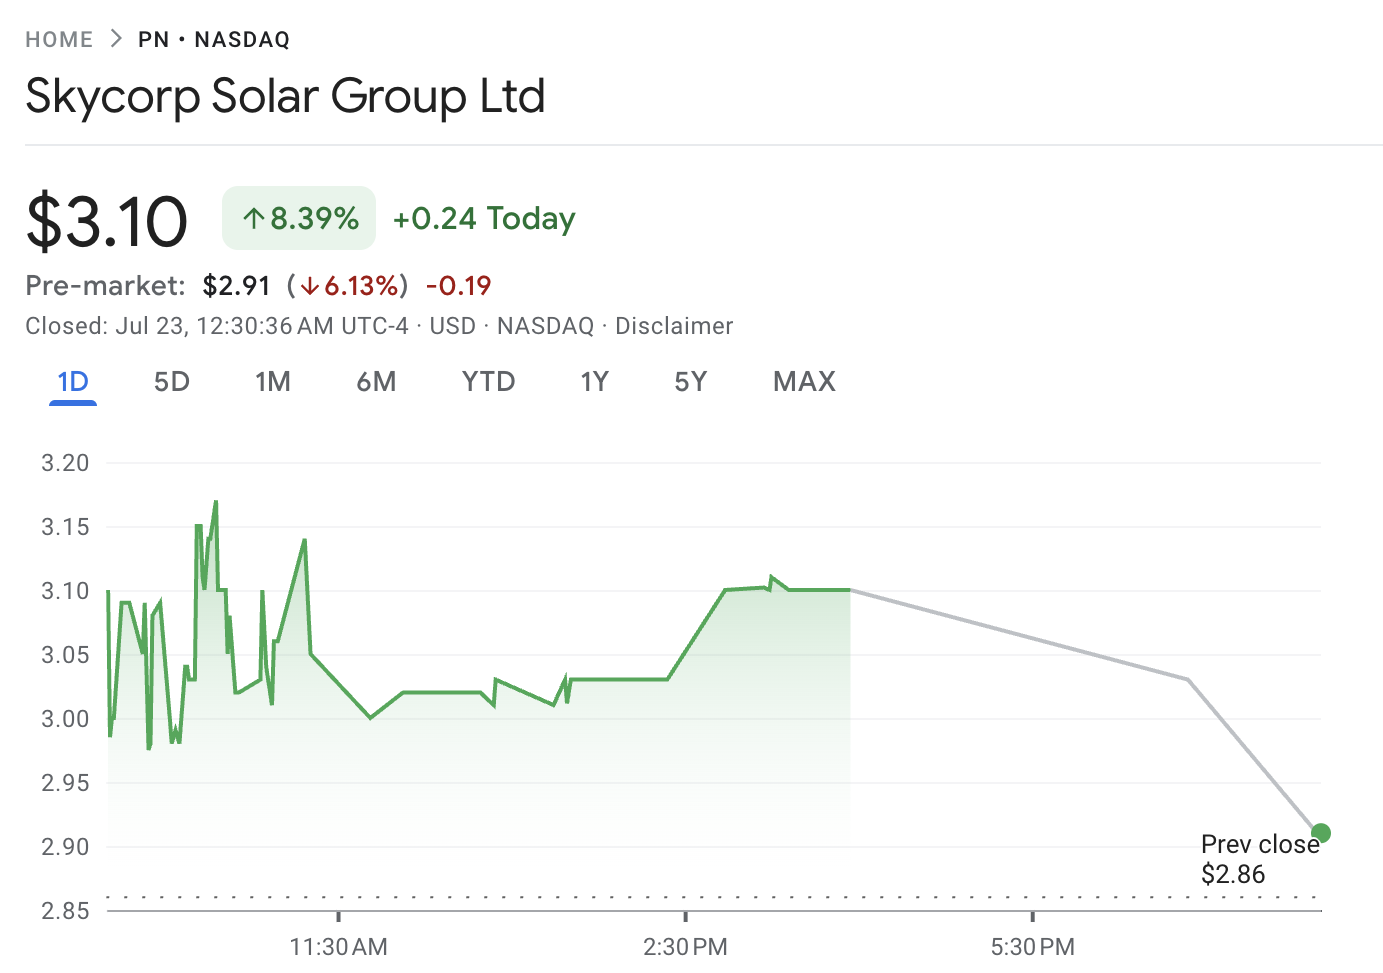The width and height of the screenshot is (1383, 973).
Task: Click the green end-point dot on chart
Action: point(1321,833)
